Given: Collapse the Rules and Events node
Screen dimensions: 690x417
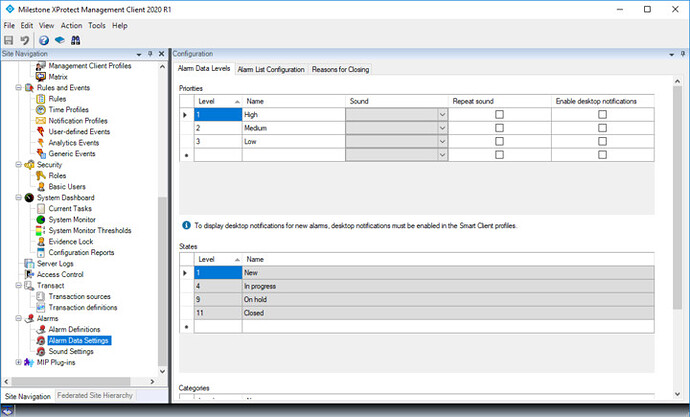Looking at the screenshot, I should click(x=18, y=88).
